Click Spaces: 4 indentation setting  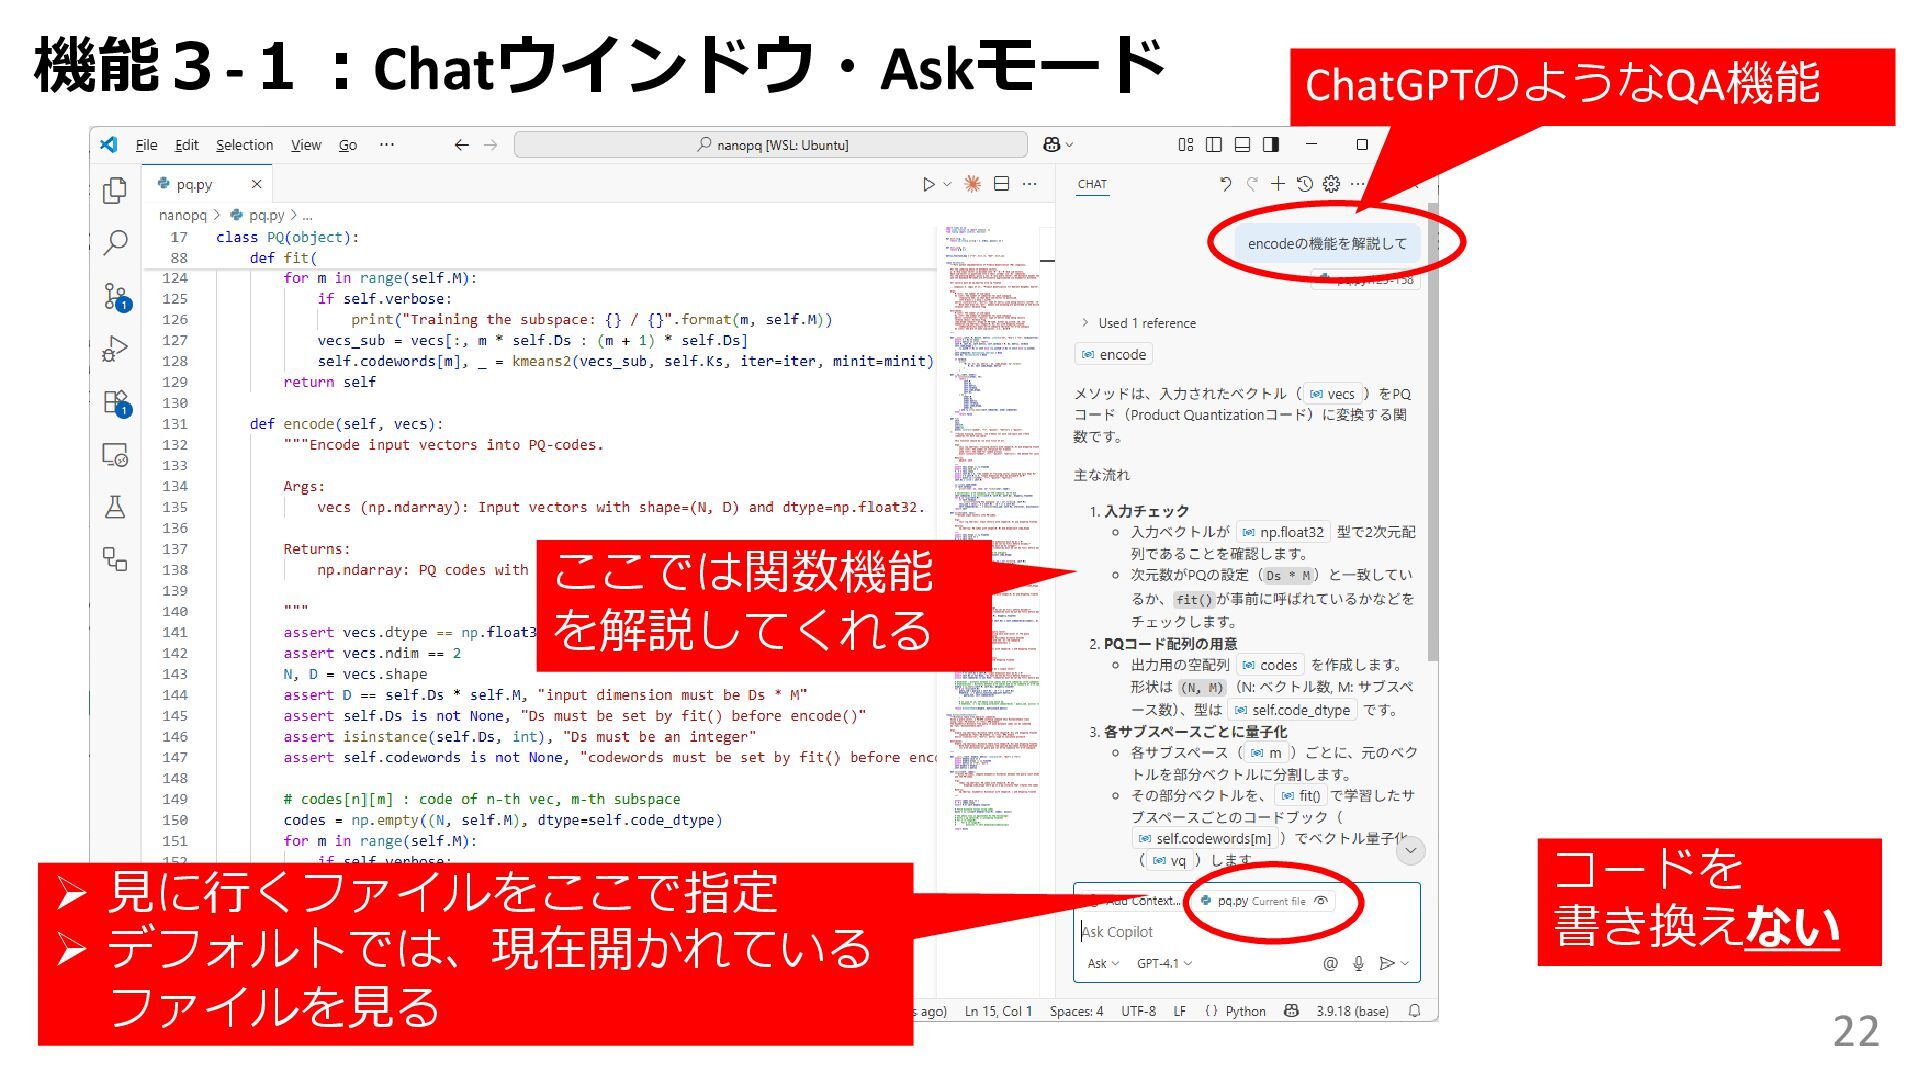[x=1076, y=1011]
